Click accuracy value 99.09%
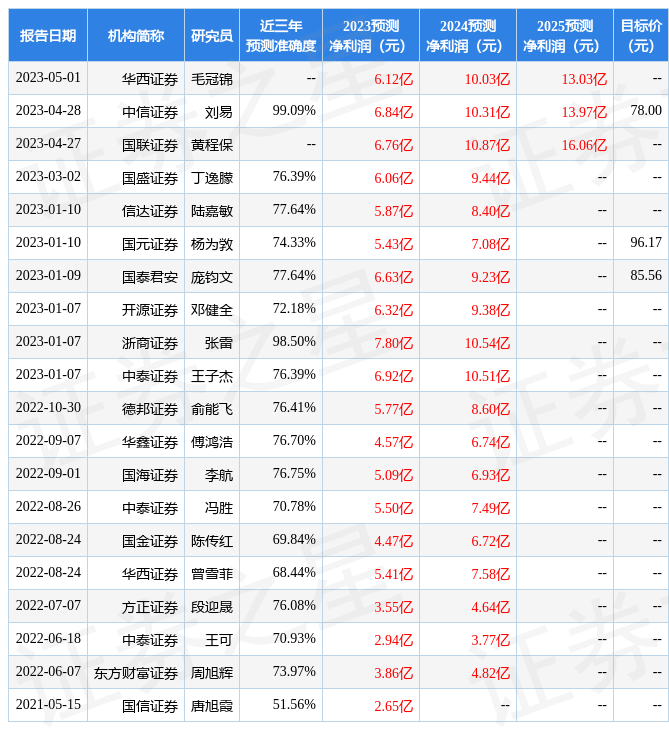The height and width of the screenshot is (730, 669). tap(294, 111)
